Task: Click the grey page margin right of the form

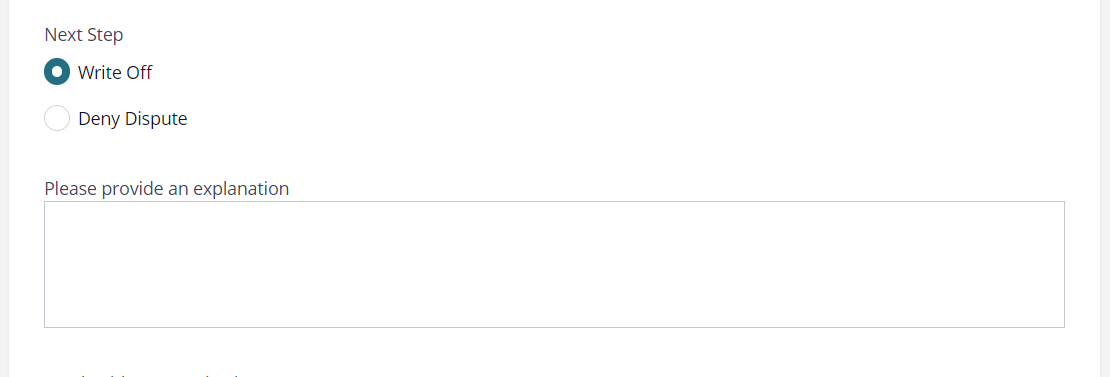Action: tap(1105, 188)
